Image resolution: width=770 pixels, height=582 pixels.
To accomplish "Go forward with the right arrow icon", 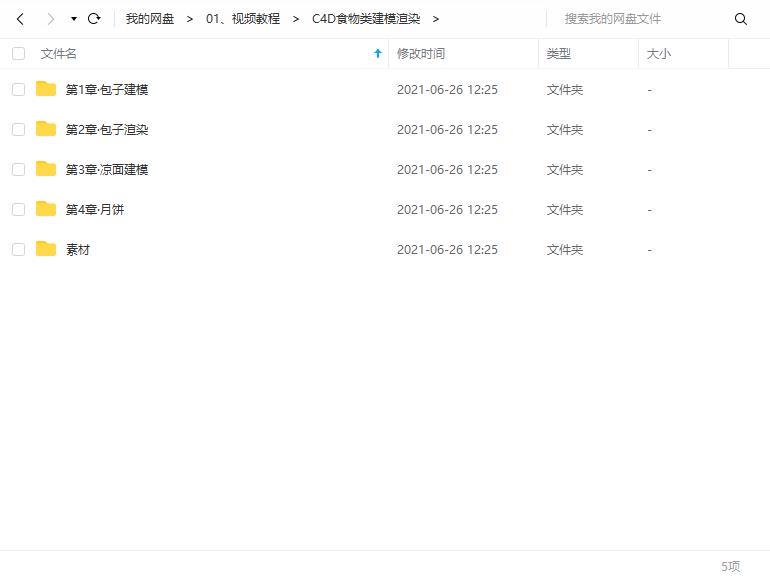I will 50,19.
